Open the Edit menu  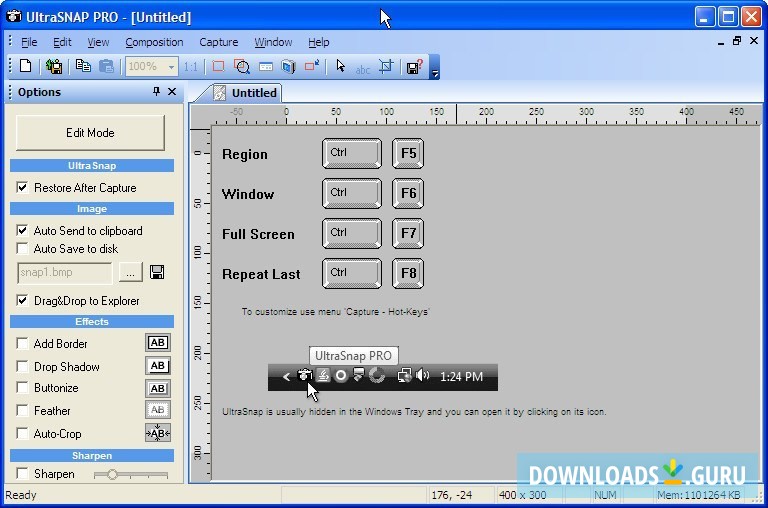pos(62,42)
